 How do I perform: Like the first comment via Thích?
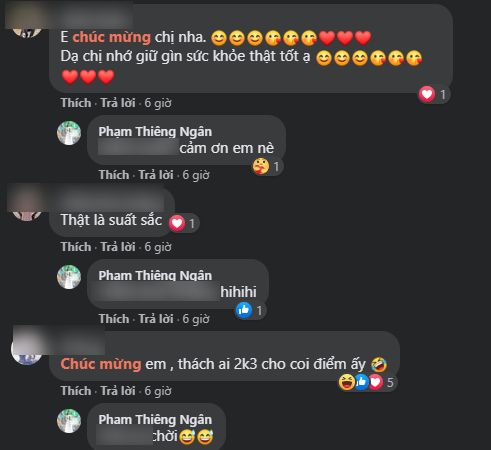tap(76, 103)
